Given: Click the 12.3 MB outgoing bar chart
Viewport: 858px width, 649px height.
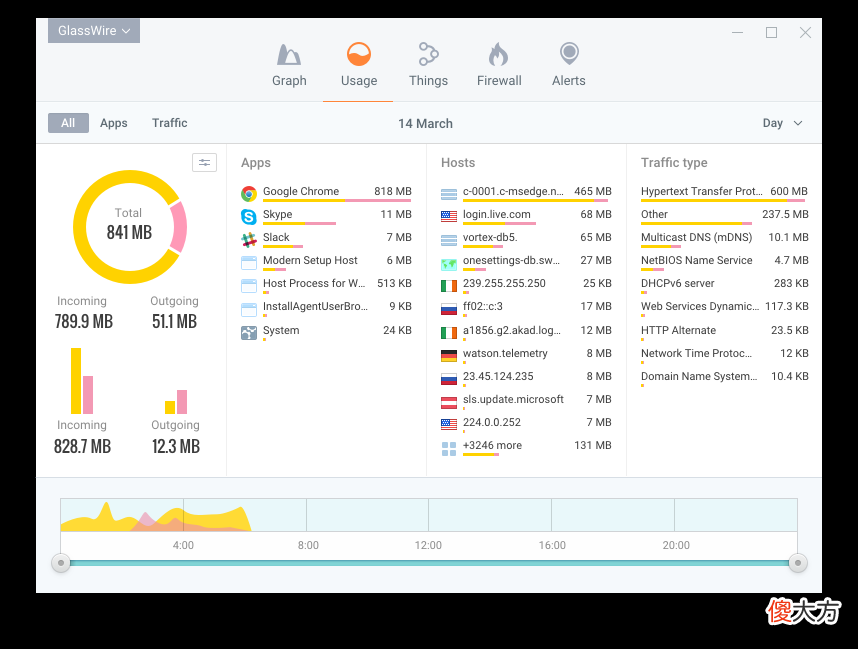Looking at the screenshot, I should click(176, 402).
